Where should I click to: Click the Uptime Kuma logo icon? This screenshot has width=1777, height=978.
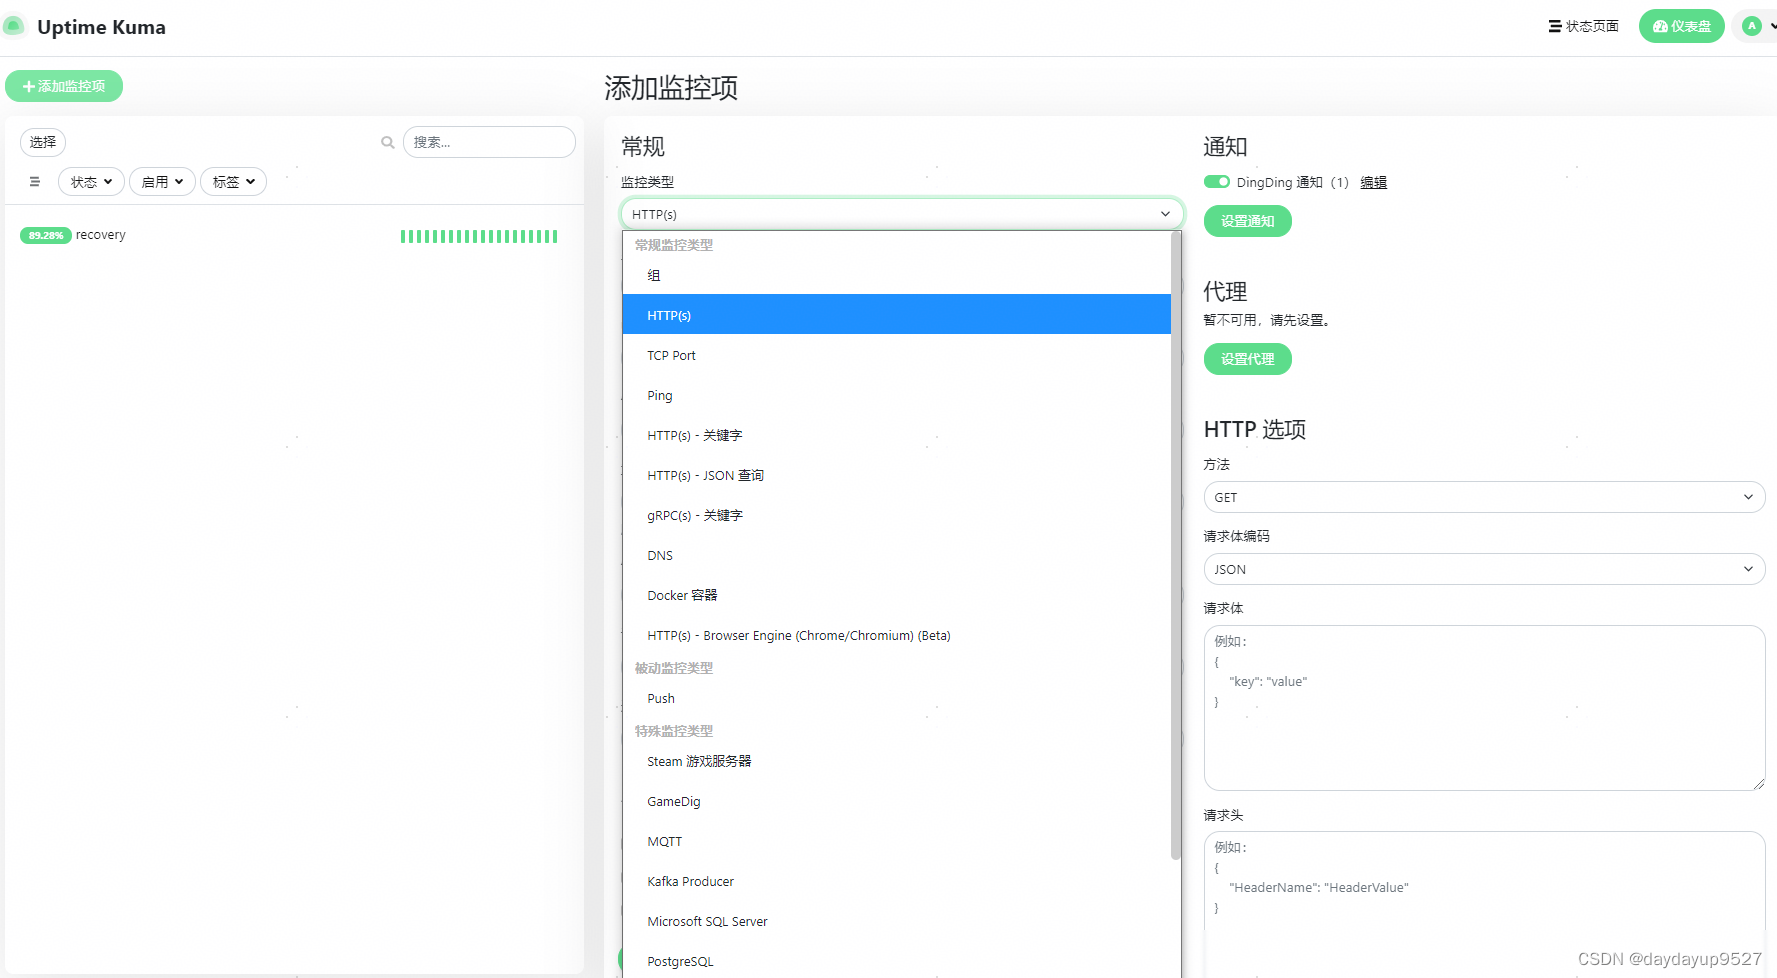tap(14, 26)
